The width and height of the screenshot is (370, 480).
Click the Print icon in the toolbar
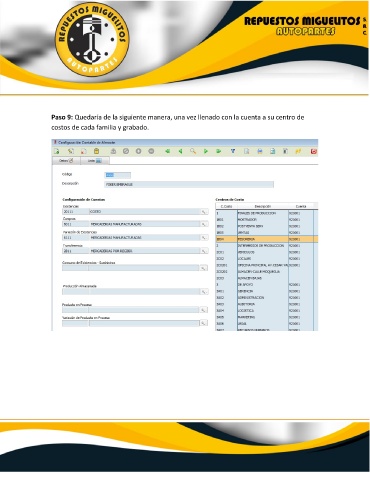(x=260, y=151)
